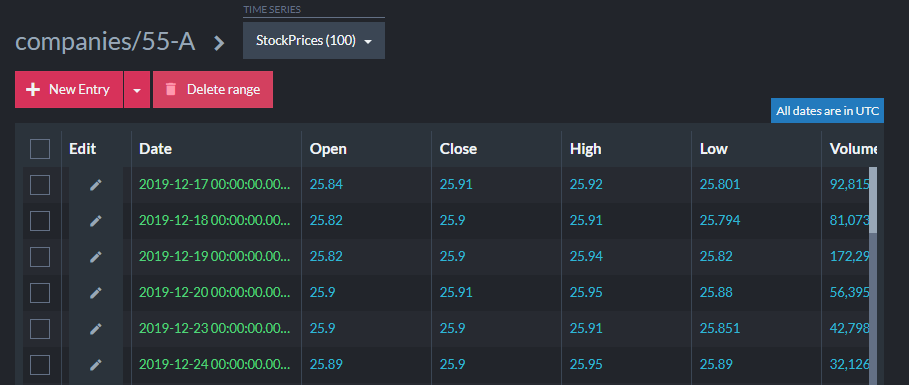Click Open value 25.84 for 2019-12-17

(326, 185)
